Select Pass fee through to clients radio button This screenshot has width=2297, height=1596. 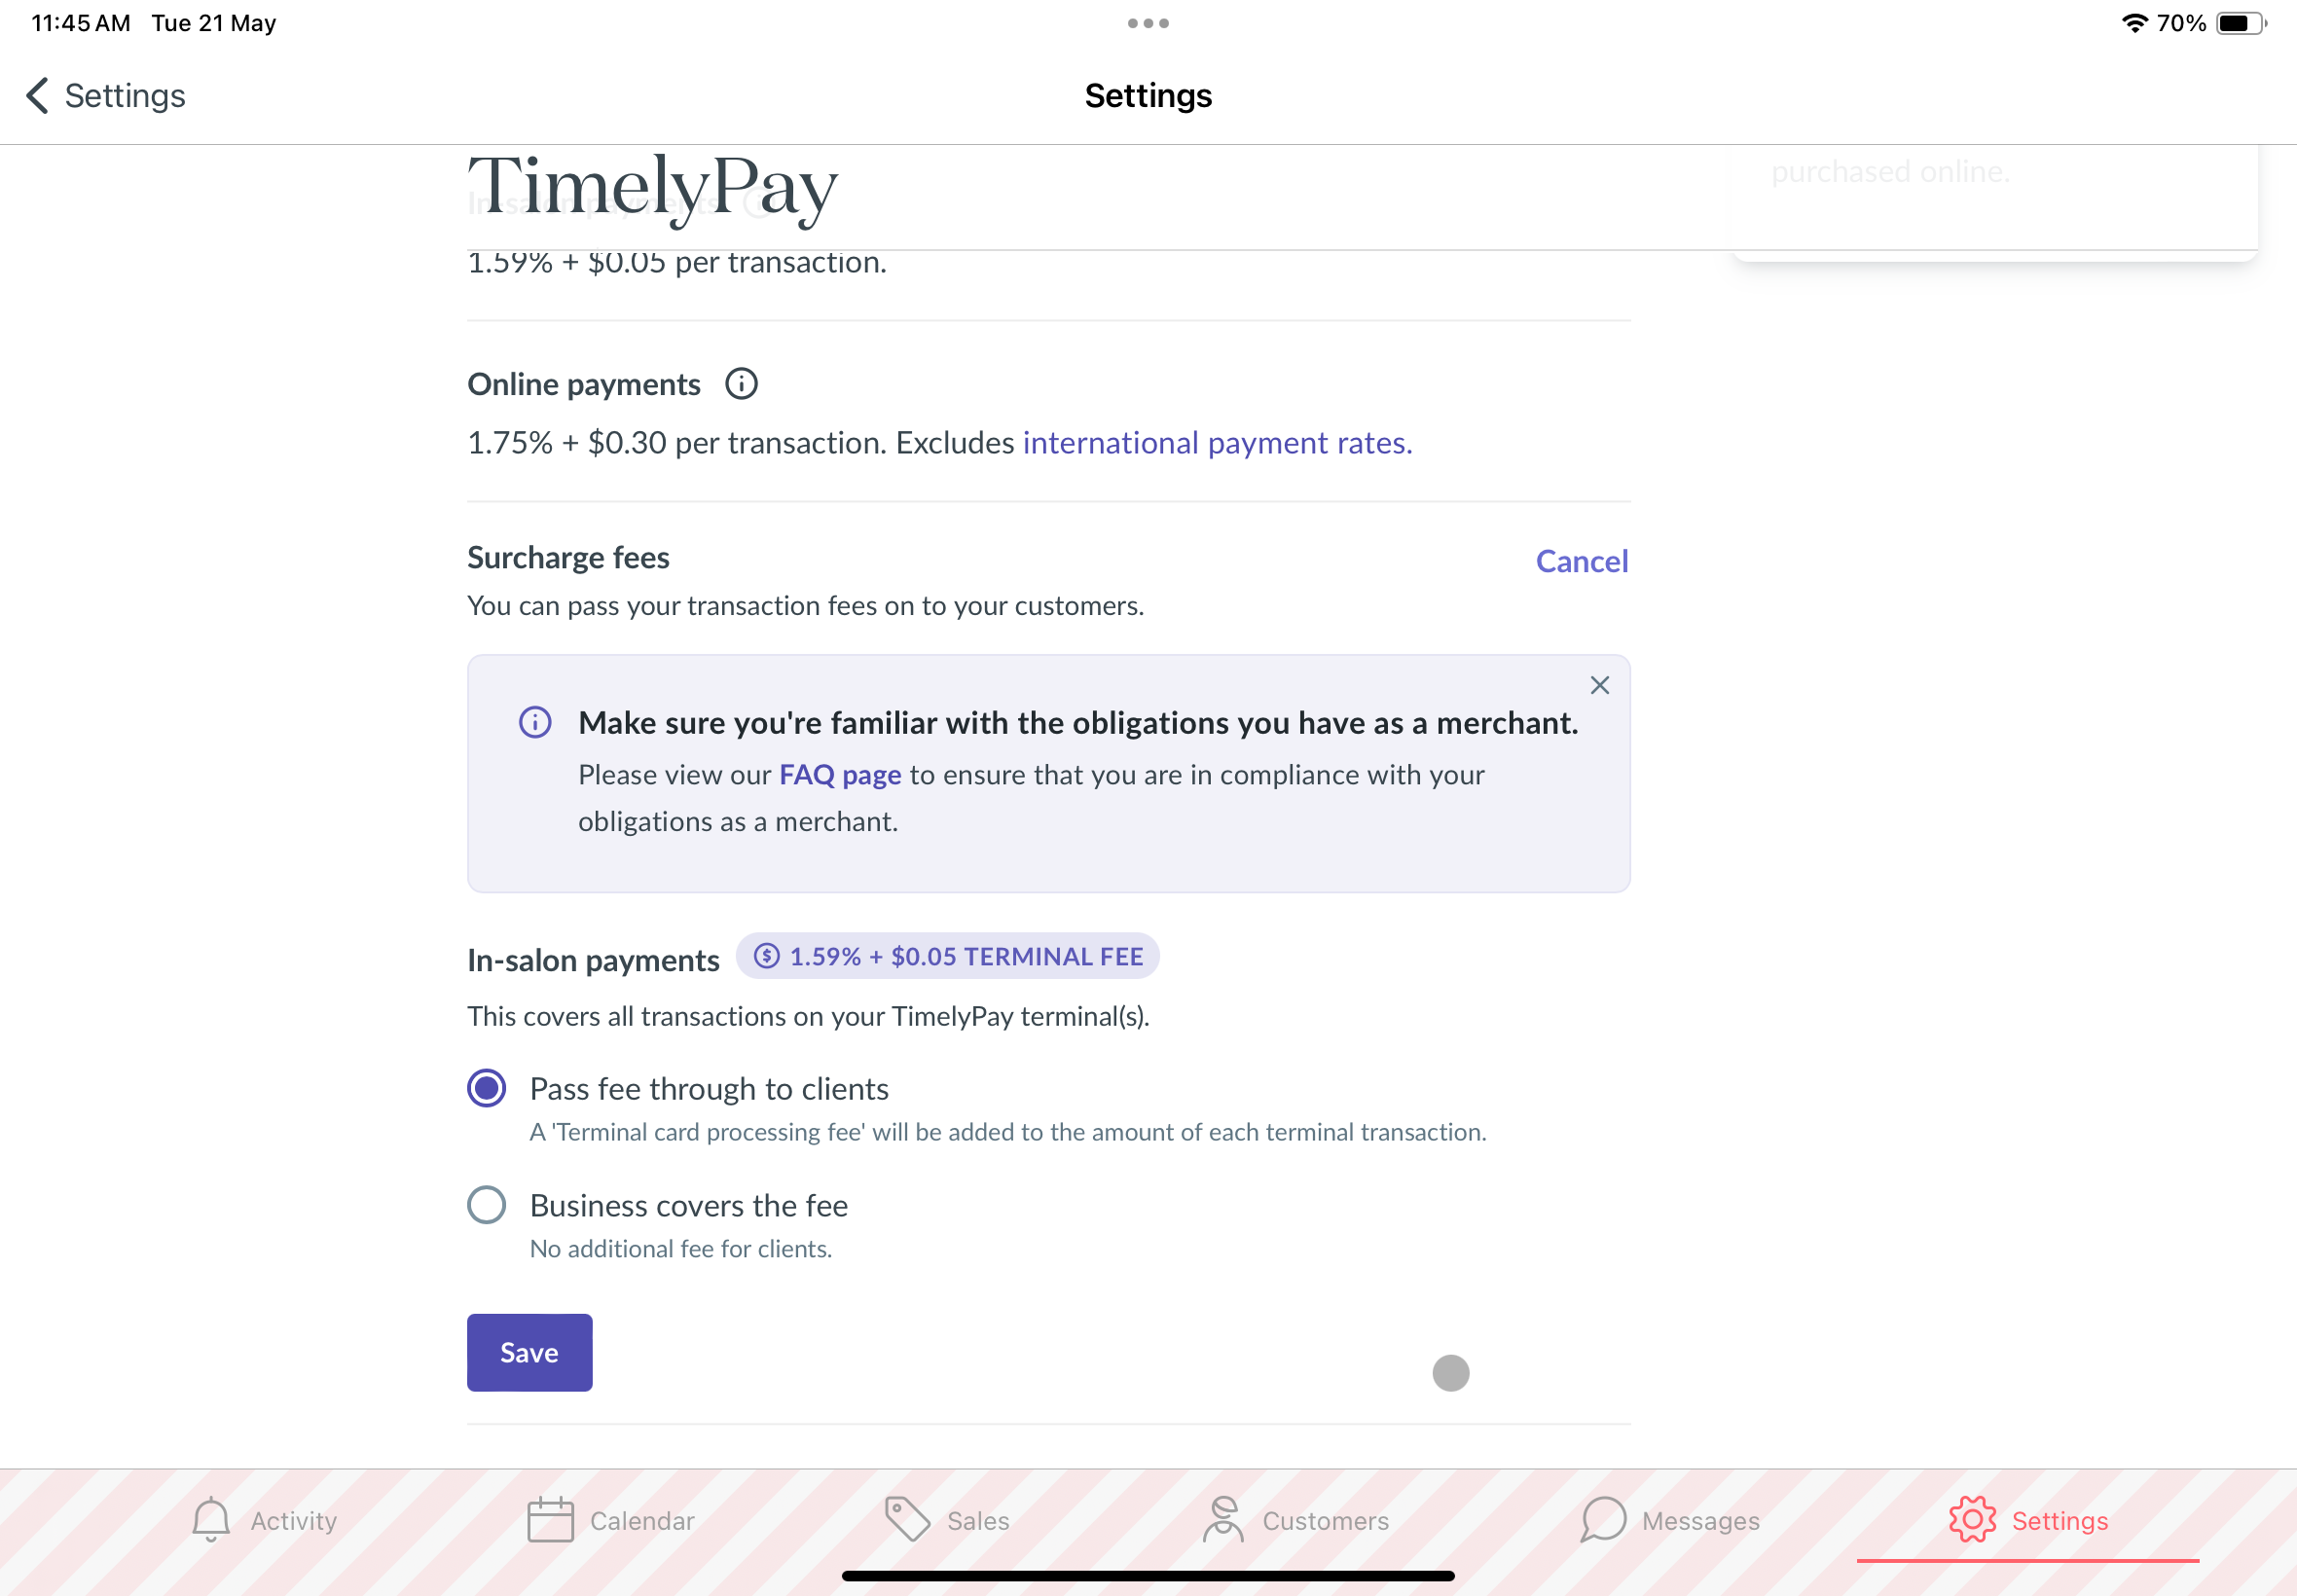[x=487, y=1087]
